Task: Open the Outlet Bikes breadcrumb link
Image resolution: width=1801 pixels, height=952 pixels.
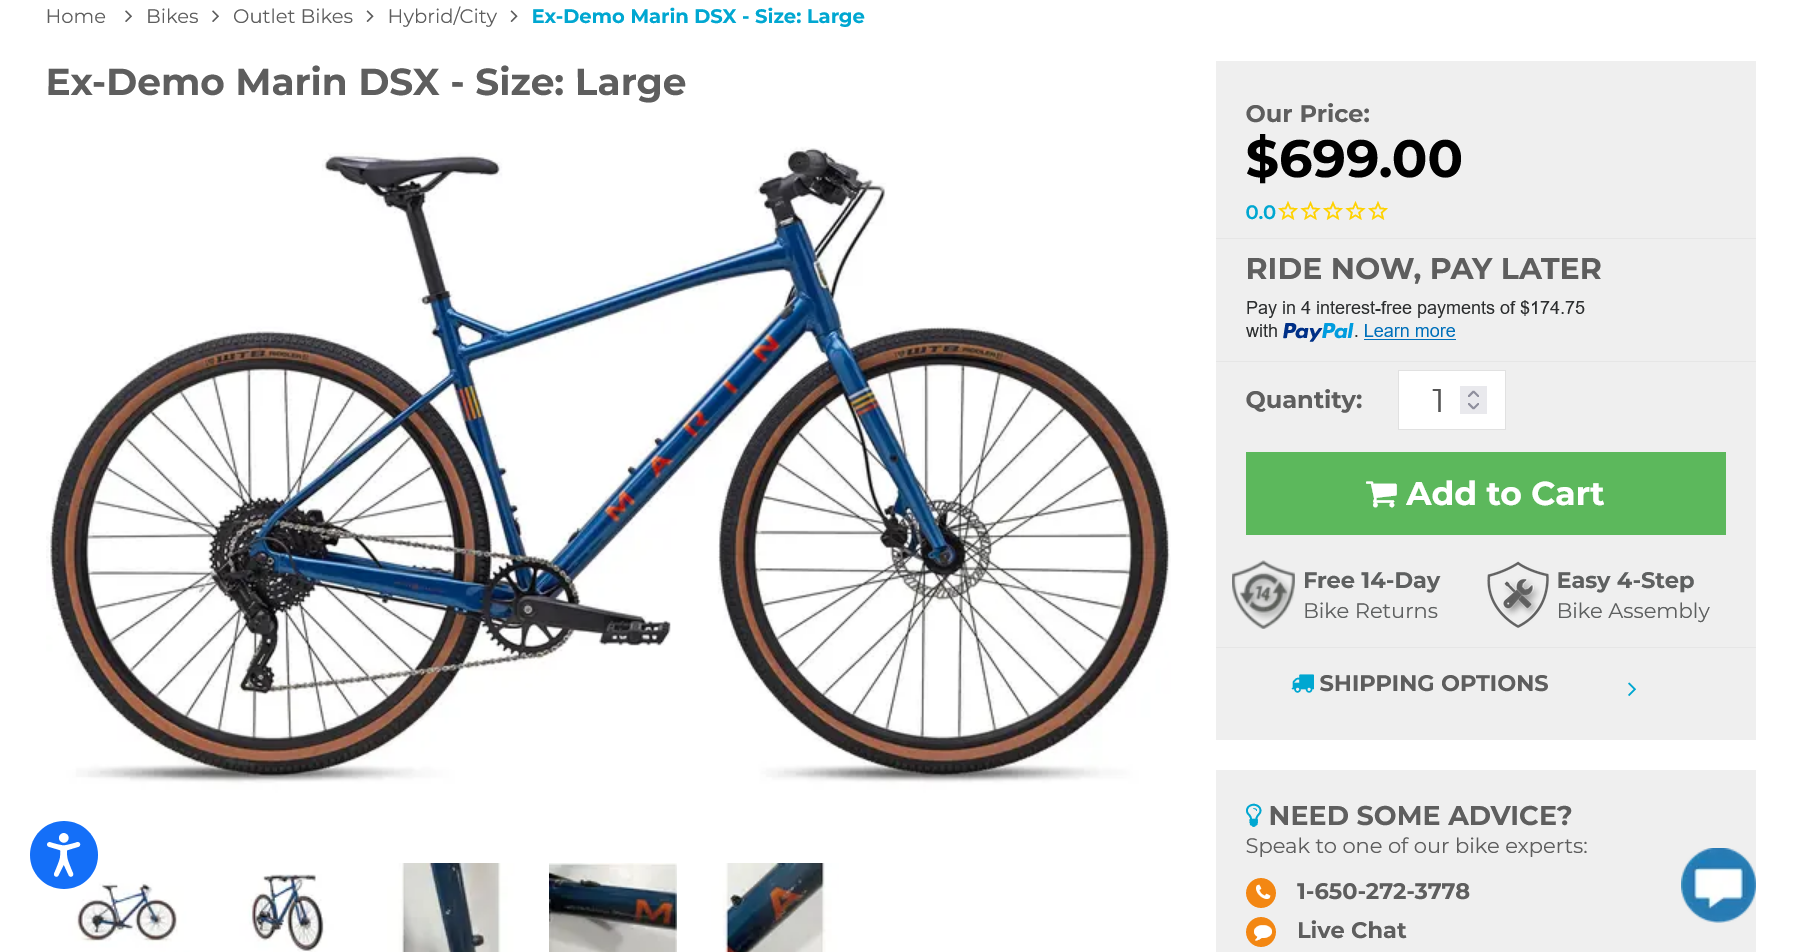Action: [x=293, y=17]
